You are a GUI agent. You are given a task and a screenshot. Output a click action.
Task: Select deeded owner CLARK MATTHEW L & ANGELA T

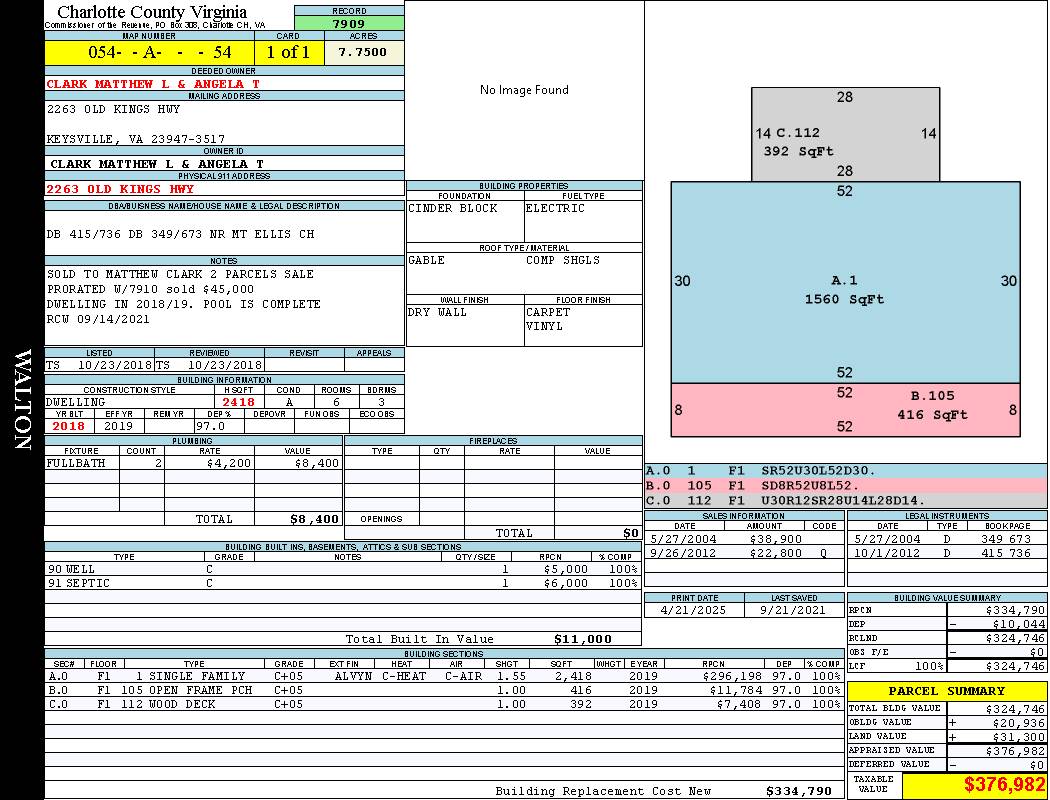[153, 84]
